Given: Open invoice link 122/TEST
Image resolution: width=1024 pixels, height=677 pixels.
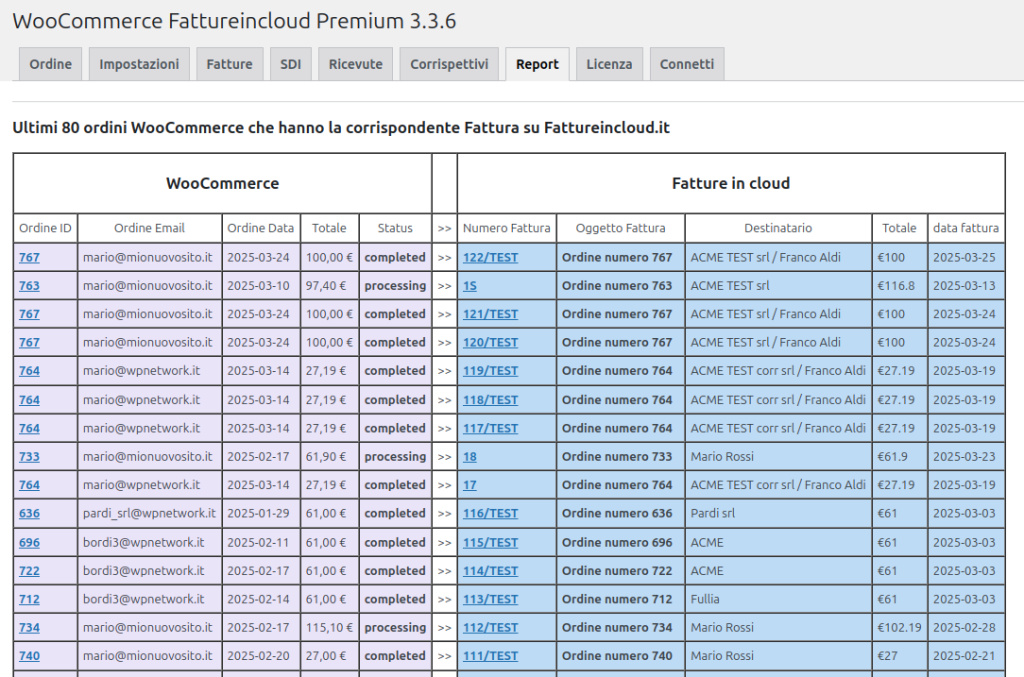Looking at the screenshot, I should (490, 257).
